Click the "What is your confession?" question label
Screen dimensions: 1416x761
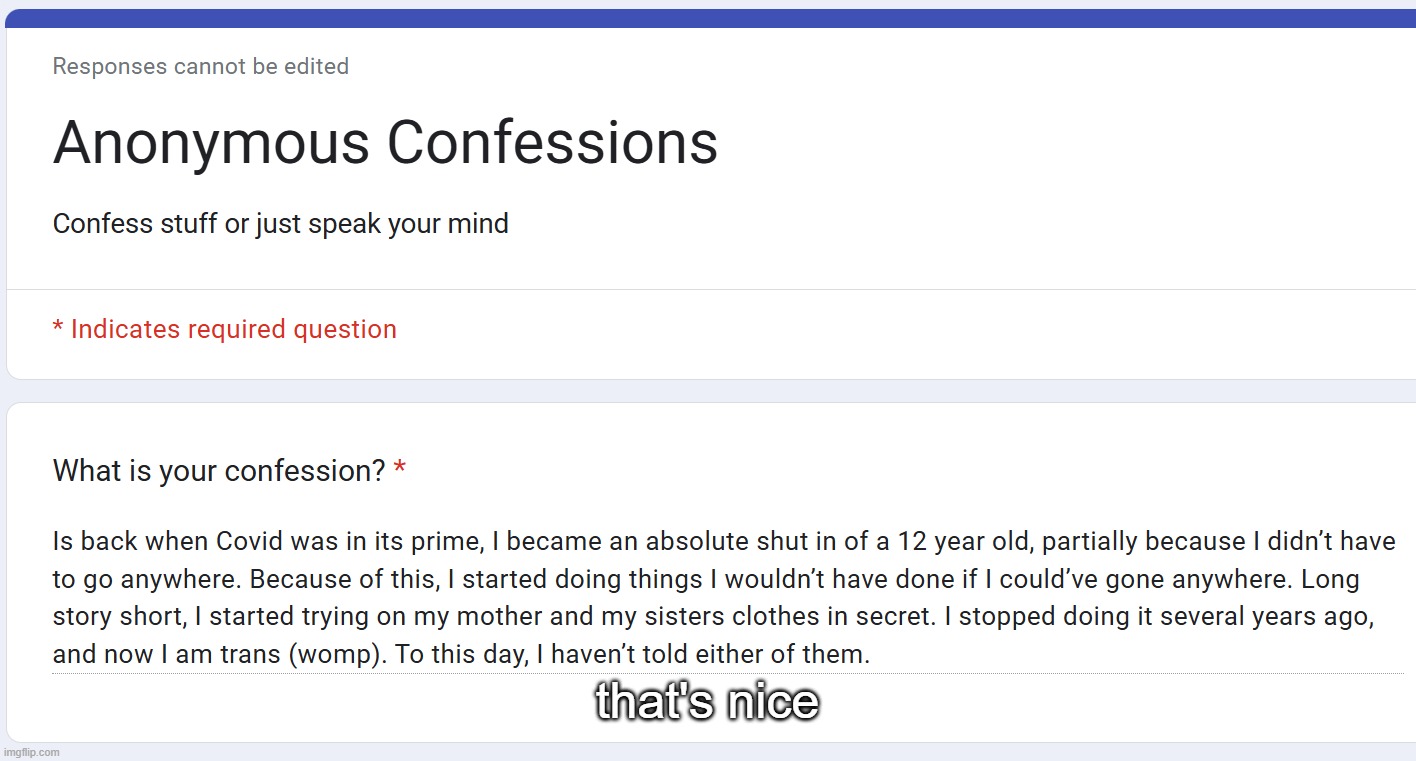[x=218, y=470]
